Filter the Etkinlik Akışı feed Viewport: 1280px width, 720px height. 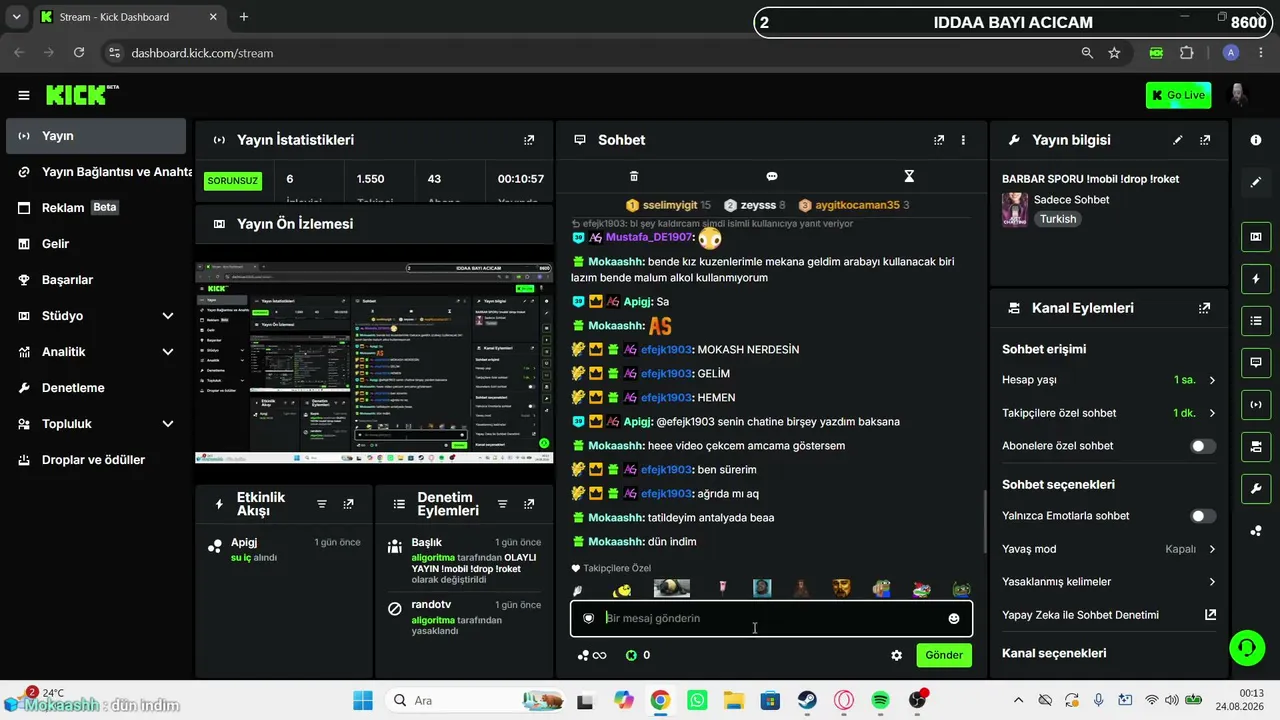coord(322,504)
